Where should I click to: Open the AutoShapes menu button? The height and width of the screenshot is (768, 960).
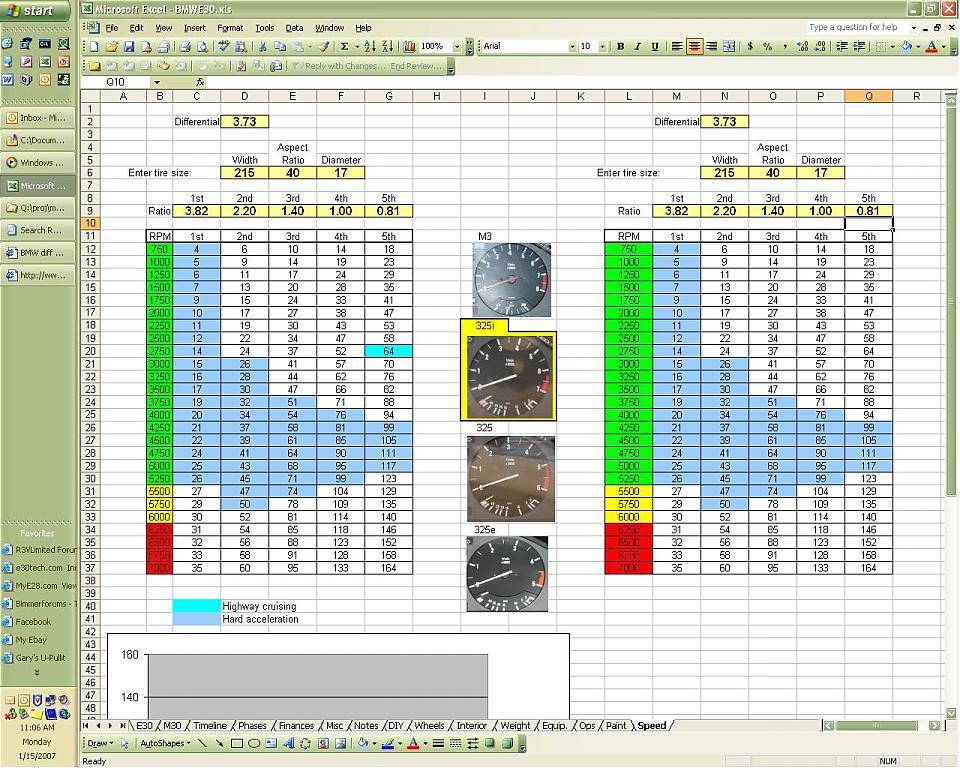point(164,743)
